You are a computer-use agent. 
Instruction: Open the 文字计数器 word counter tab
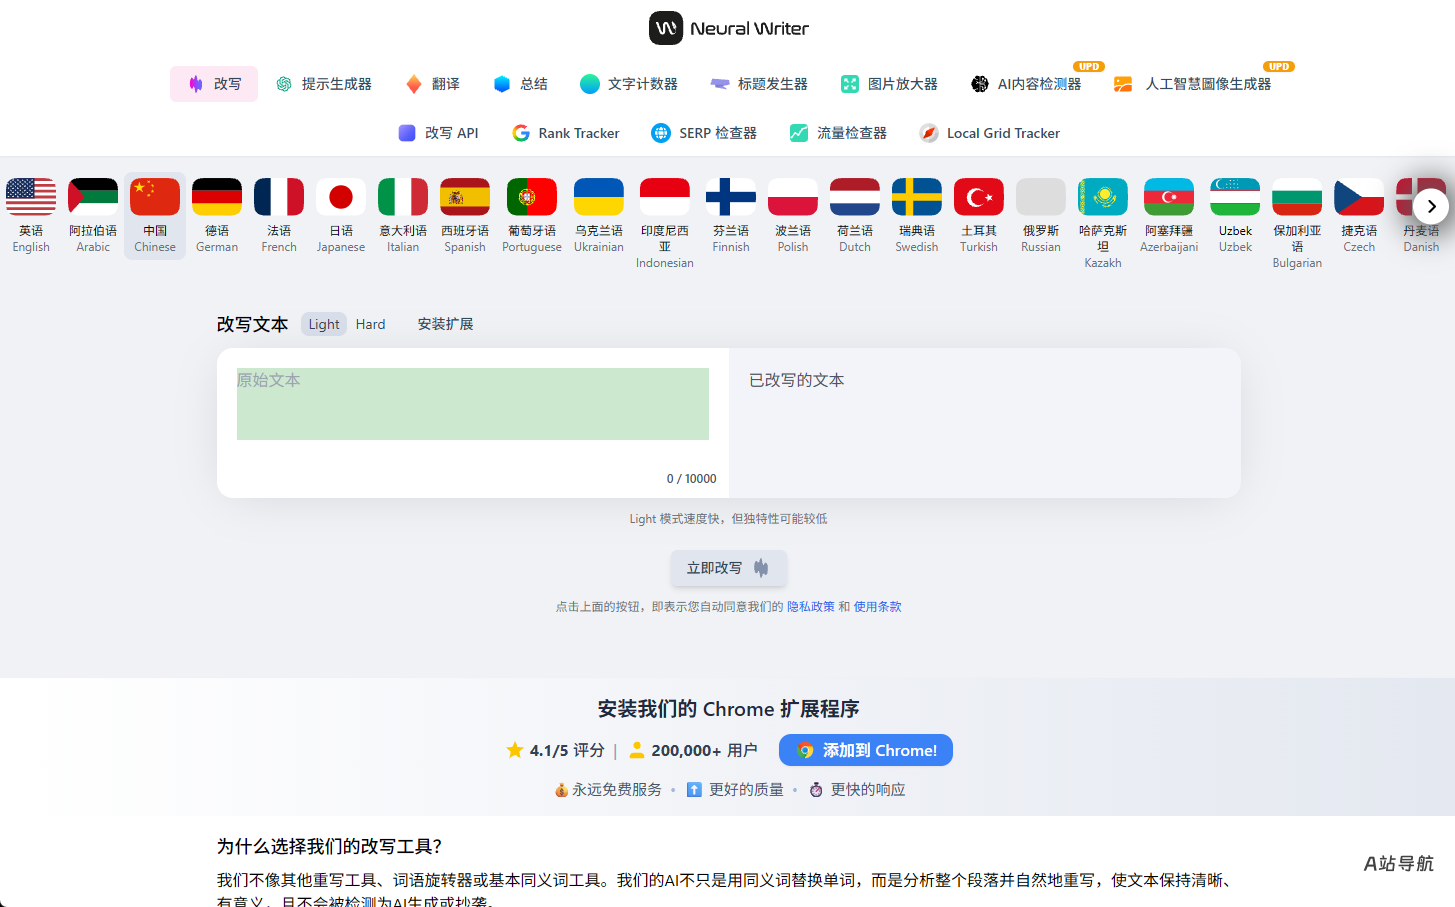[629, 84]
